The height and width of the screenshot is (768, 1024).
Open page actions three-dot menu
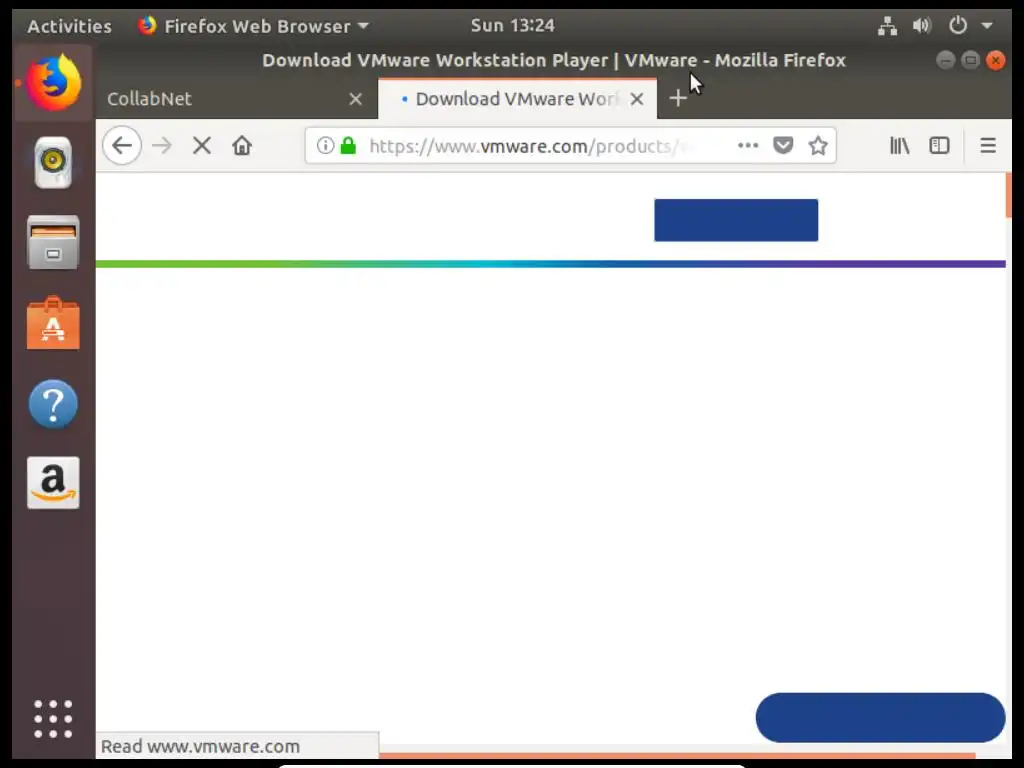click(x=748, y=146)
